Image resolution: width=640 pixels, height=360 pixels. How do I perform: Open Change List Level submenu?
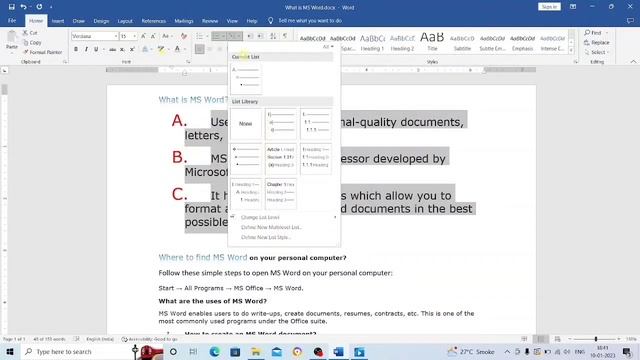tap(284, 217)
